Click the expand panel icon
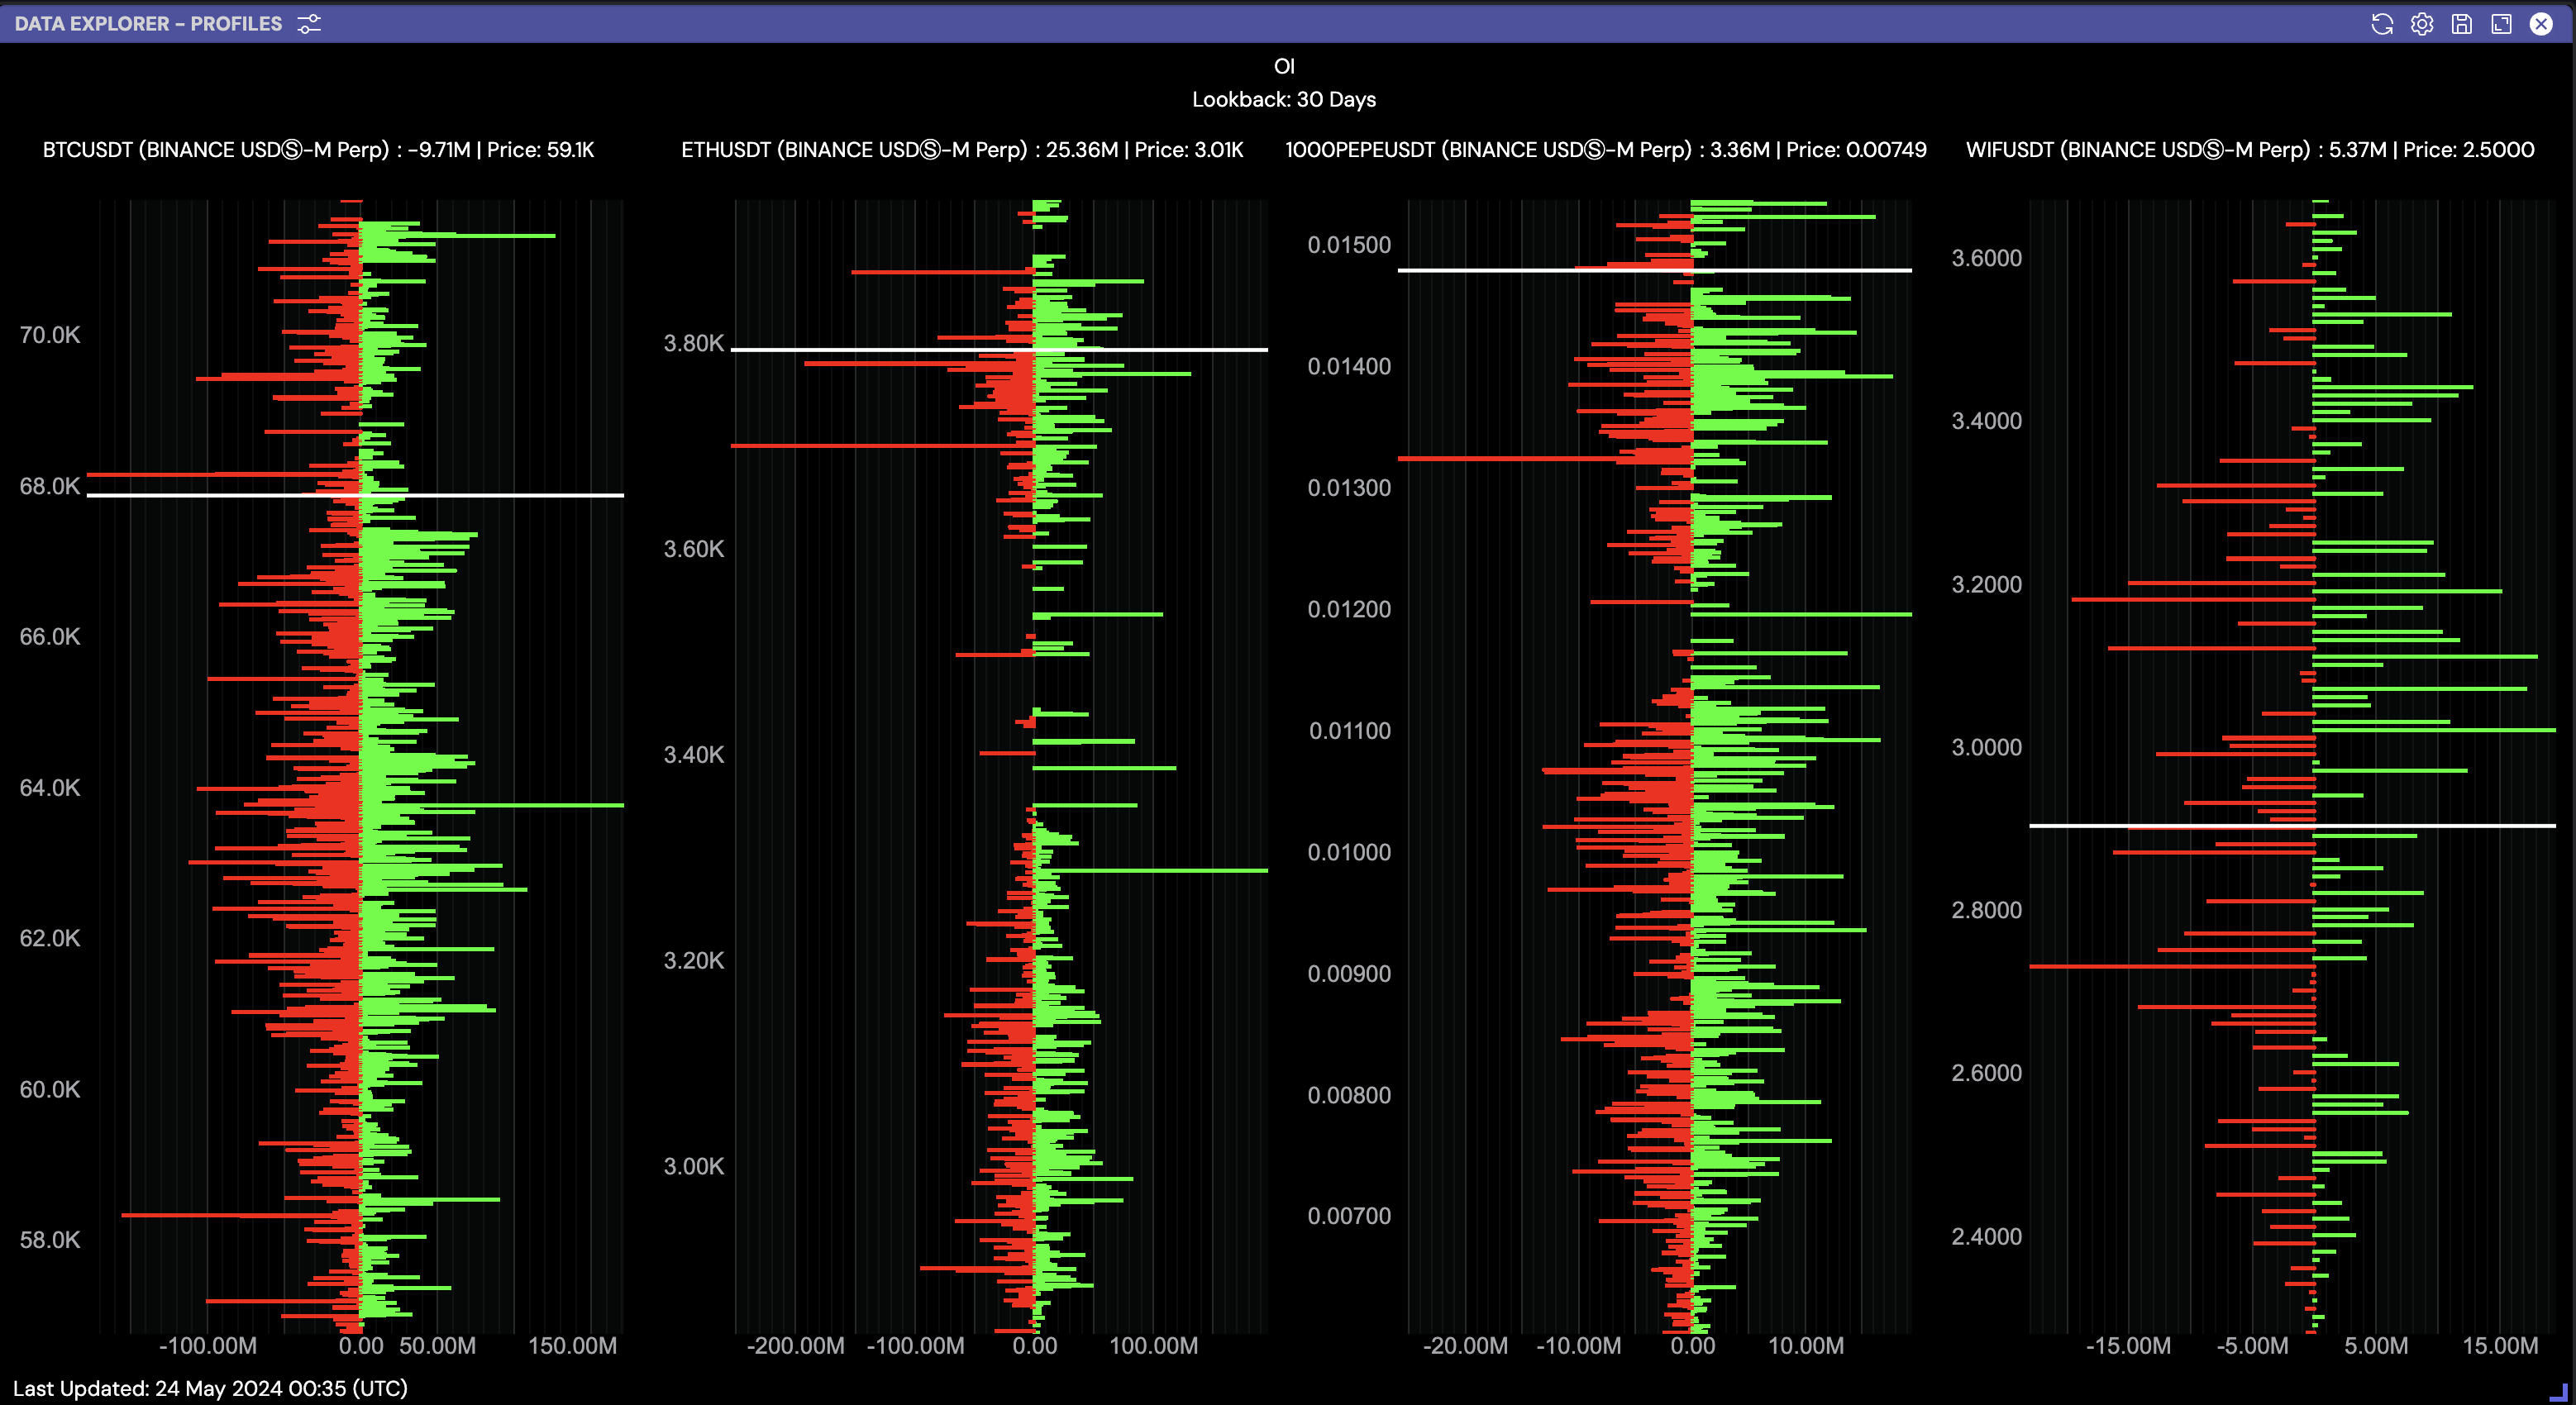This screenshot has height=1405, width=2576. [2501, 24]
